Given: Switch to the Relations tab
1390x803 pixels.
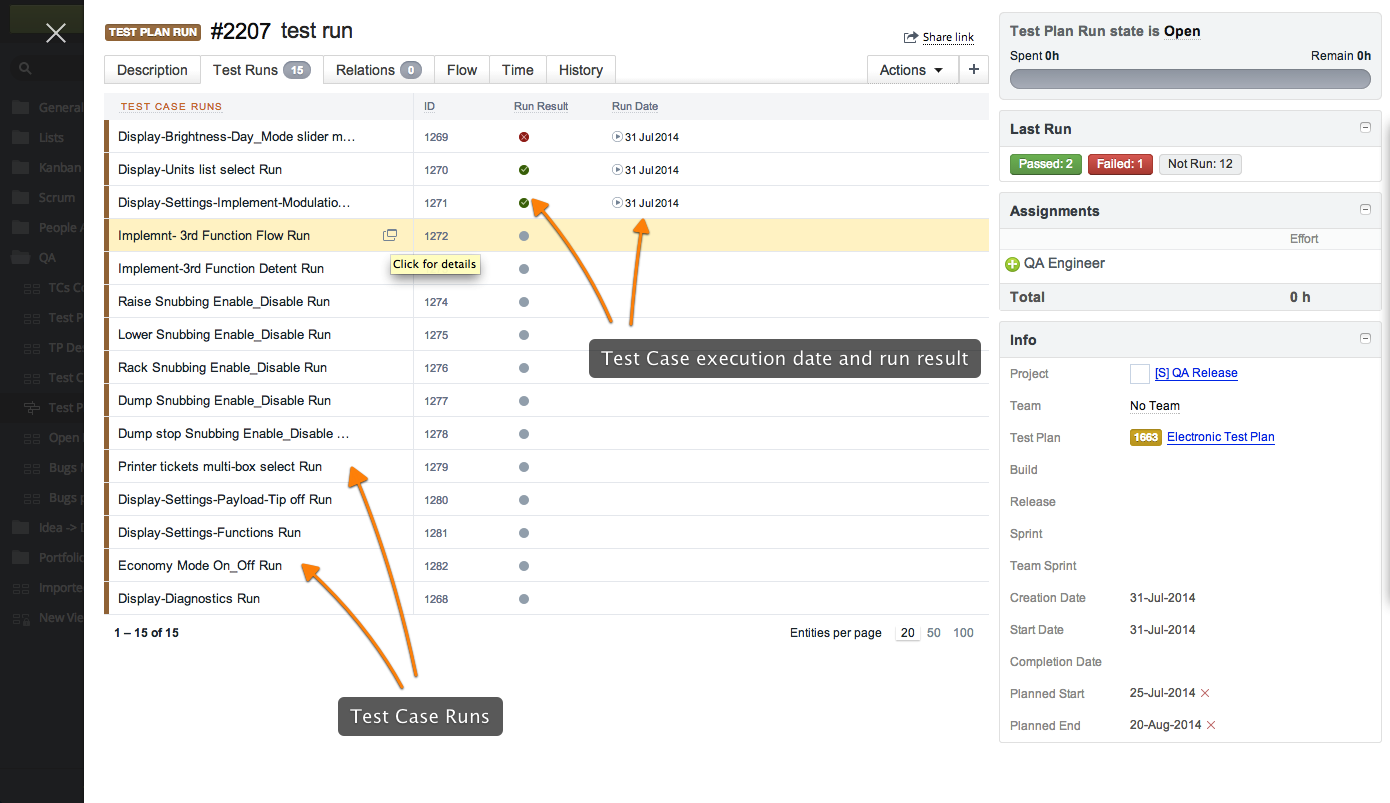Looking at the screenshot, I should [378, 70].
